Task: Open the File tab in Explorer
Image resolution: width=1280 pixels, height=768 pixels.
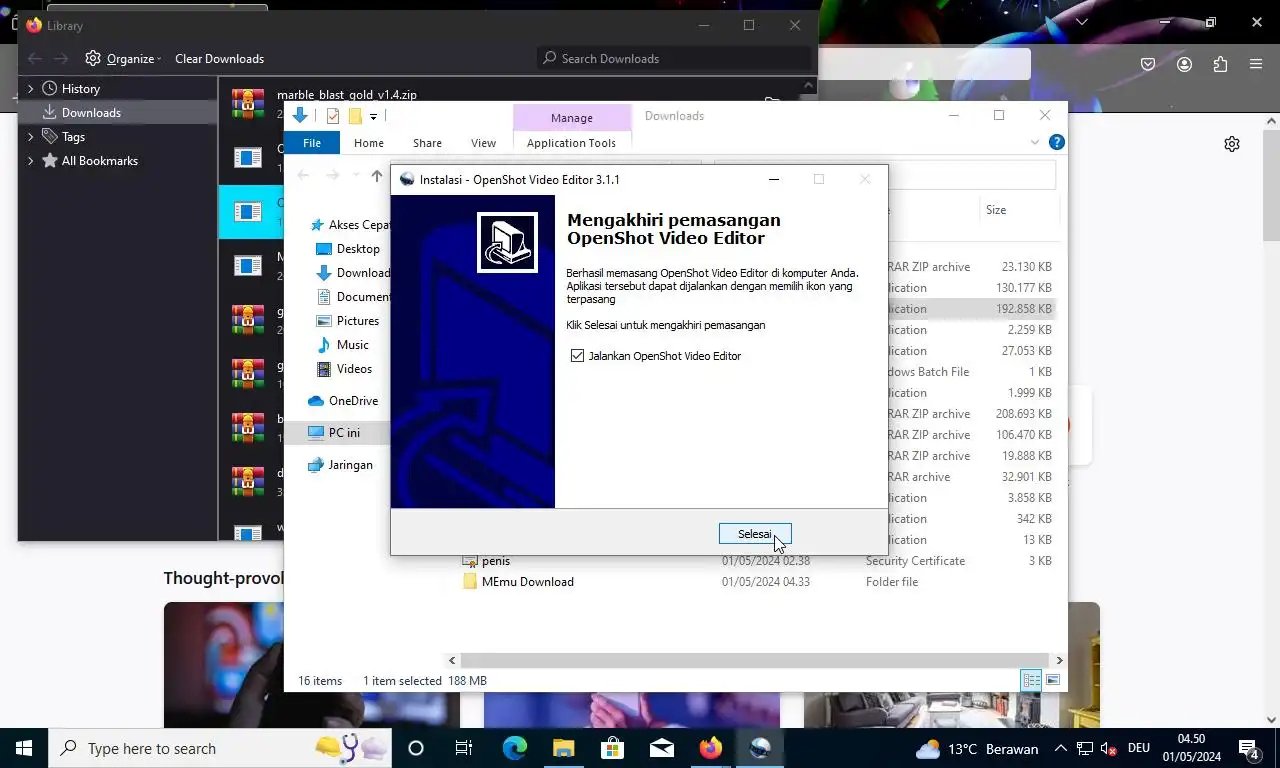Action: pos(312,143)
